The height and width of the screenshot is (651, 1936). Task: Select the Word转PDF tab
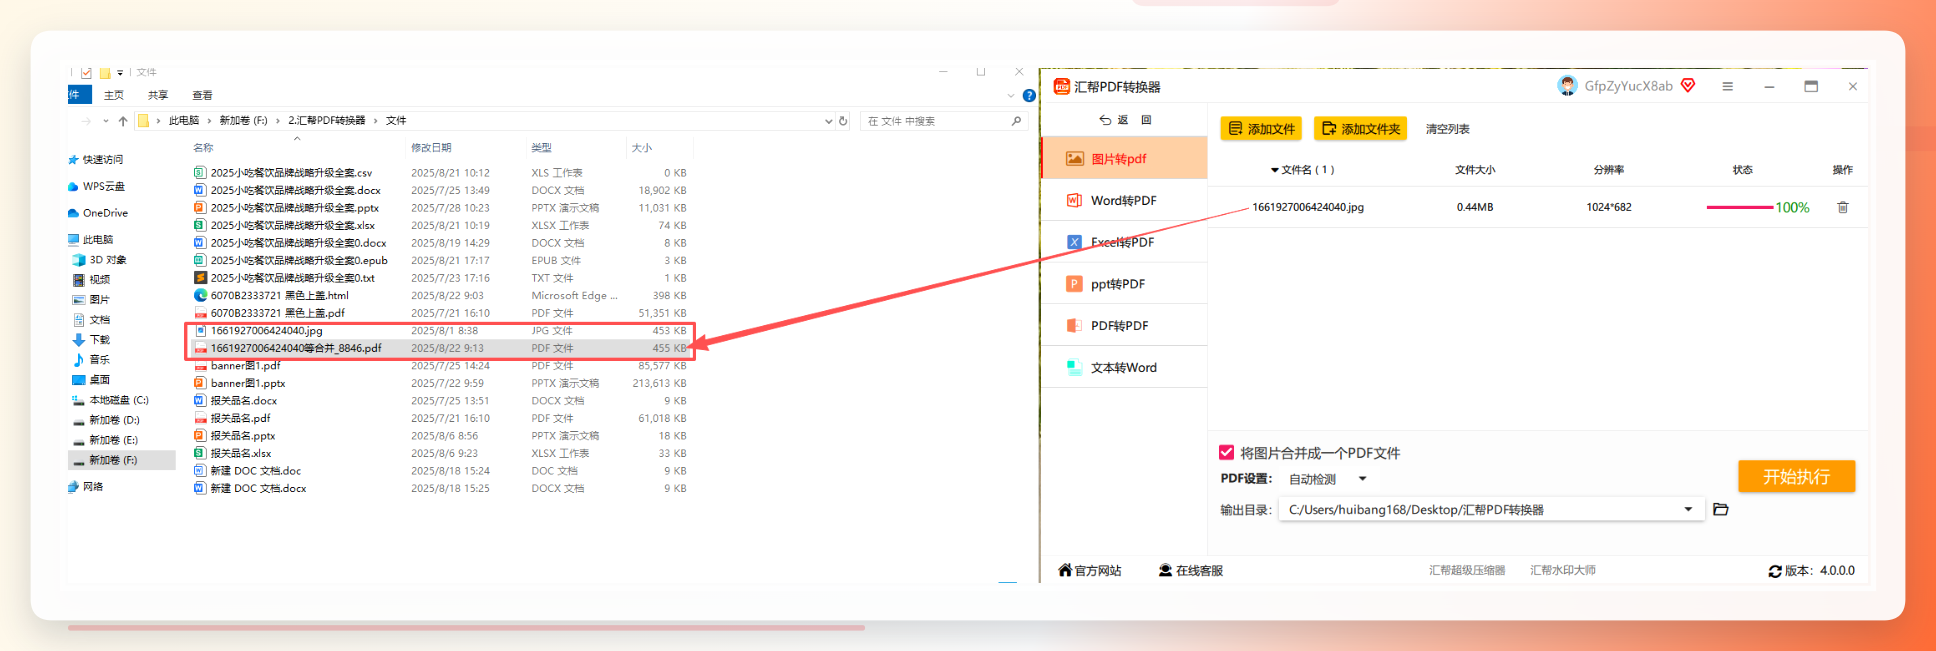(x=1124, y=200)
